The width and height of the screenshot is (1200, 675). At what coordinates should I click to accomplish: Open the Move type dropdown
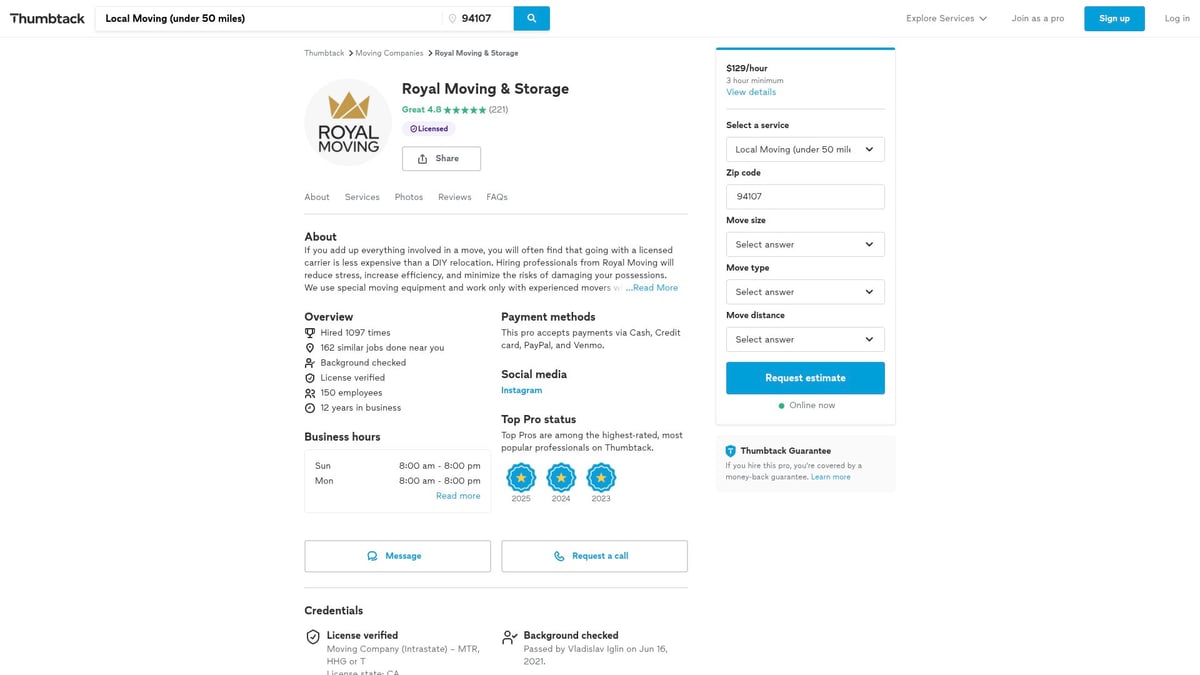[x=805, y=292]
